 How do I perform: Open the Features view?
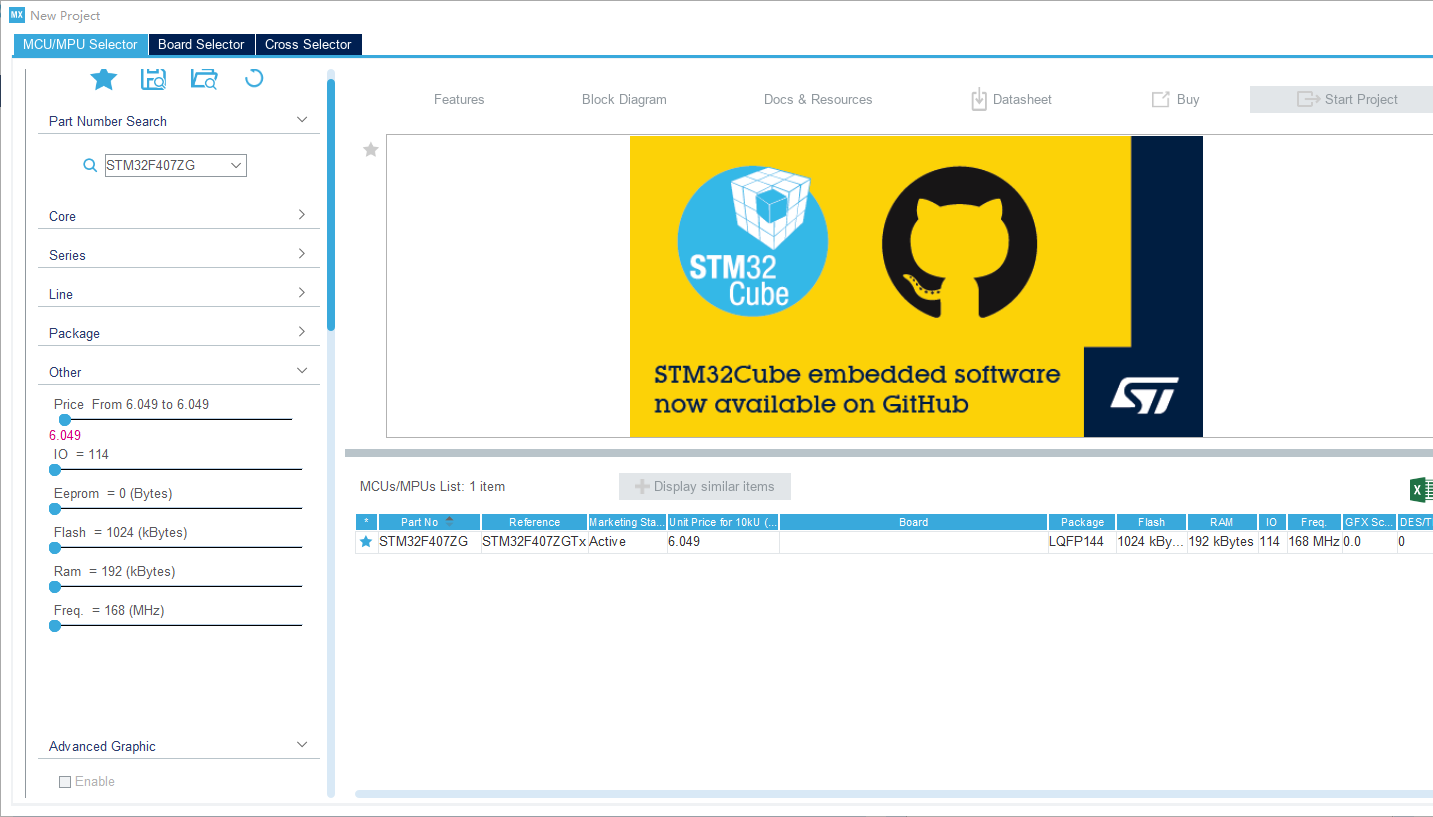coord(459,99)
